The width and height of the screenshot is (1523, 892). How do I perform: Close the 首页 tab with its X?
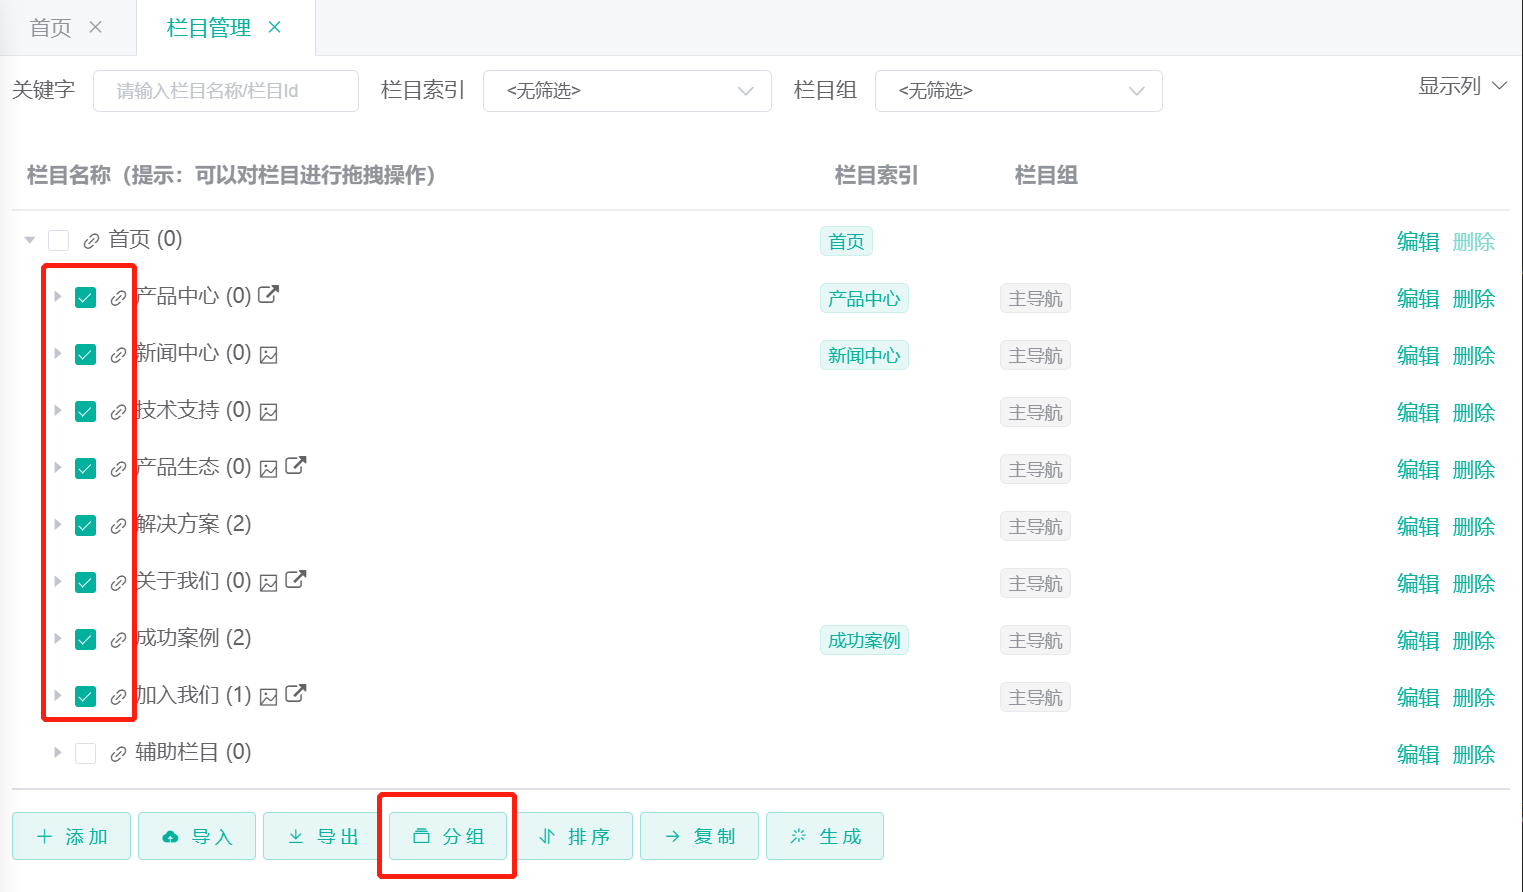(96, 27)
